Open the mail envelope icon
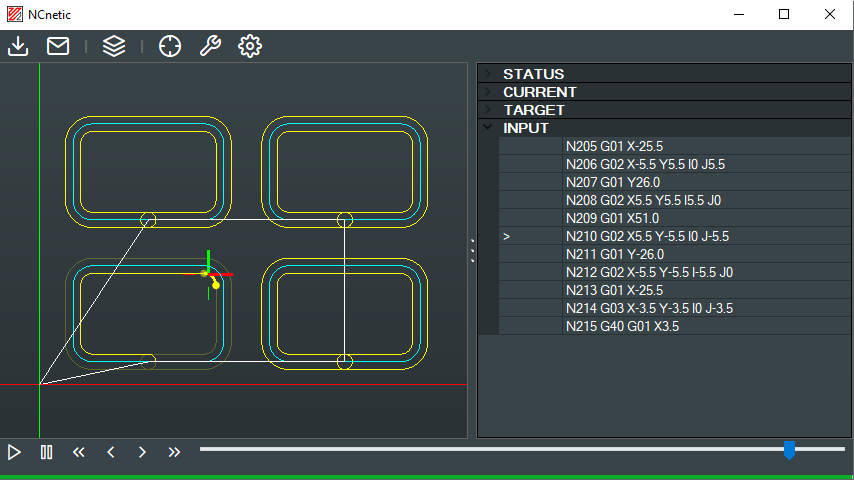854x480 pixels. click(58, 46)
